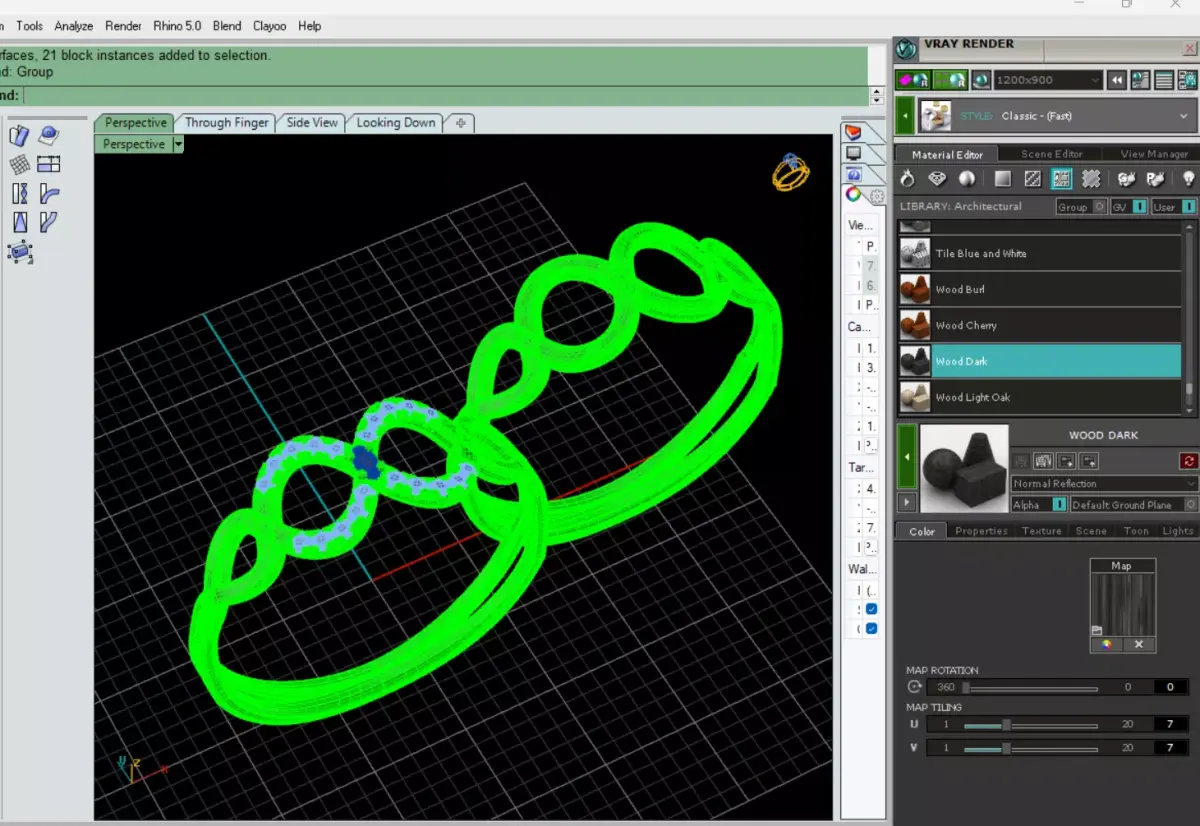Select the hatched square library icon
The height and width of the screenshot is (826, 1200).
(x=1033, y=179)
